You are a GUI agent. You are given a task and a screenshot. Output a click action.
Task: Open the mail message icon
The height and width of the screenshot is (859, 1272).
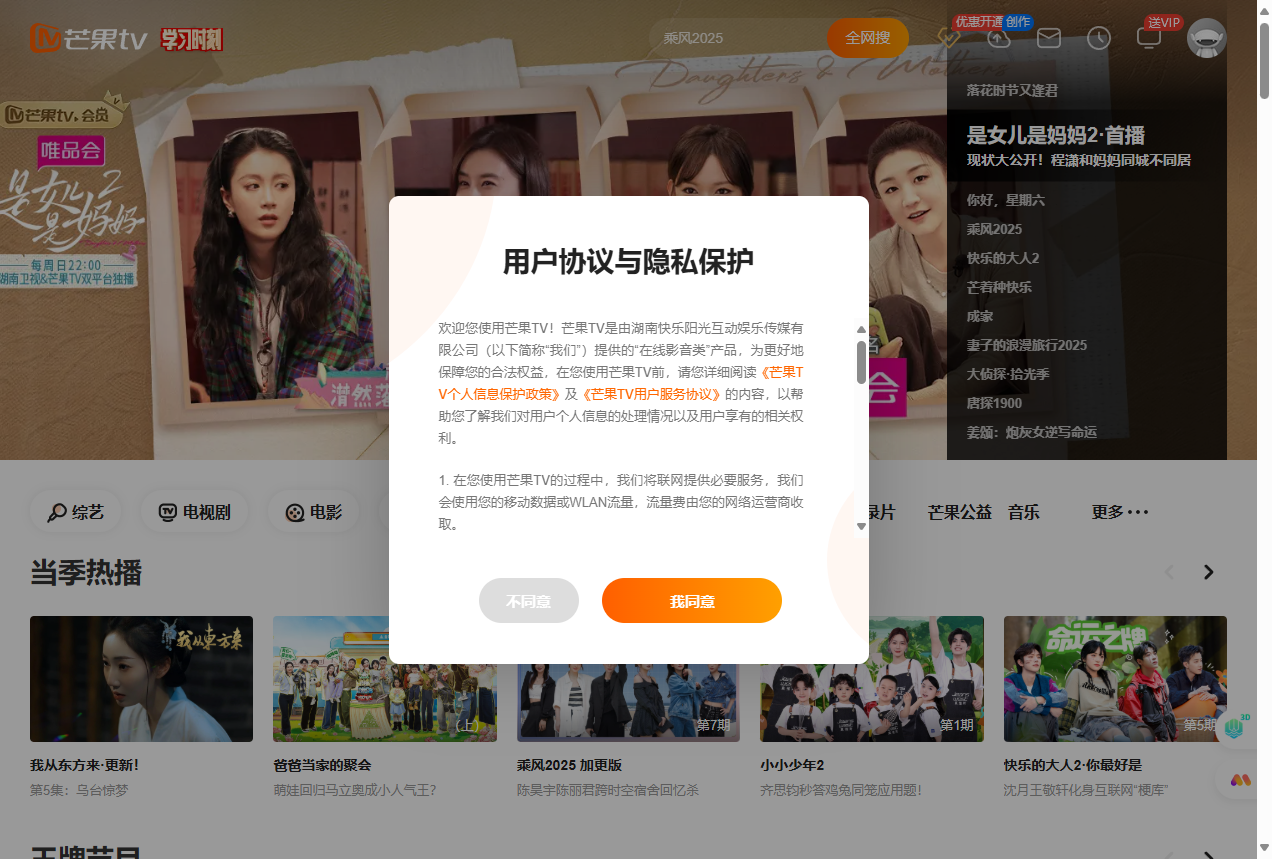[x=1048, y=38]
